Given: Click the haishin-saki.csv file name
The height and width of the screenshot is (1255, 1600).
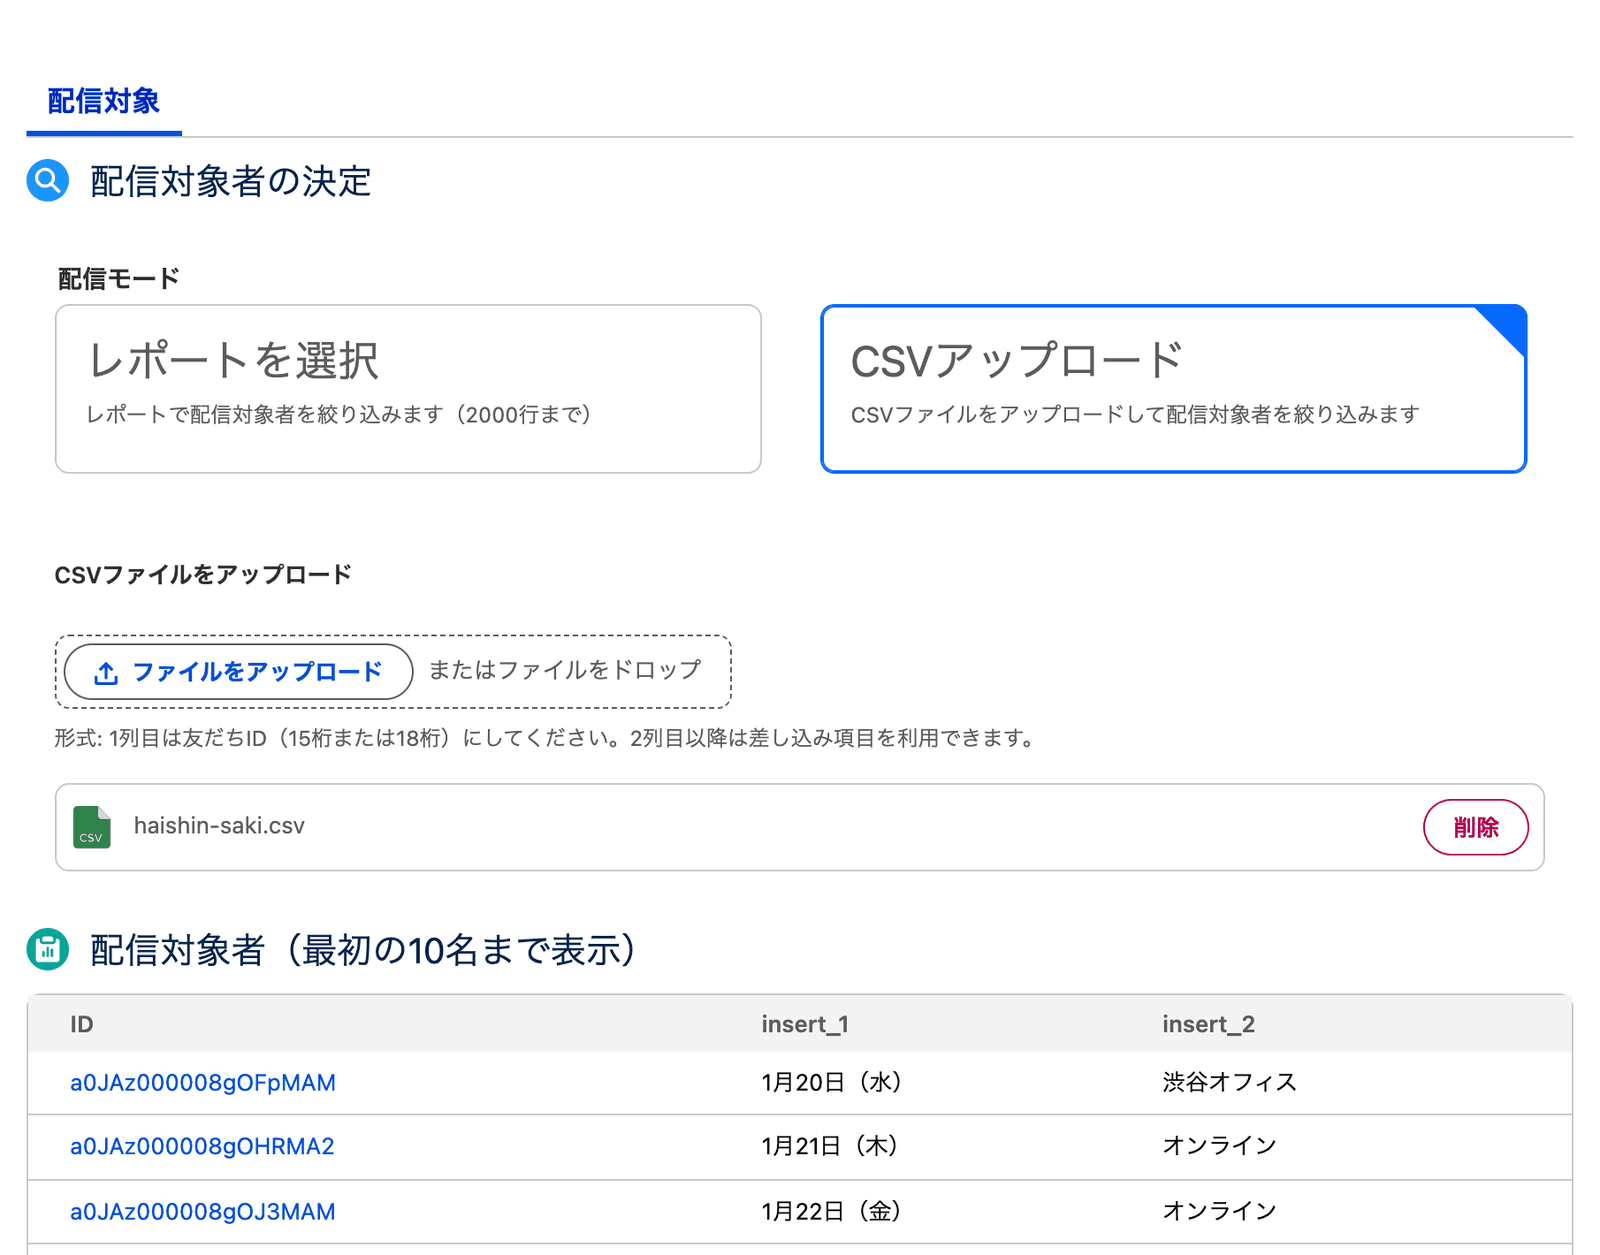Looking at the screenshot, I should tap(219, 826).
